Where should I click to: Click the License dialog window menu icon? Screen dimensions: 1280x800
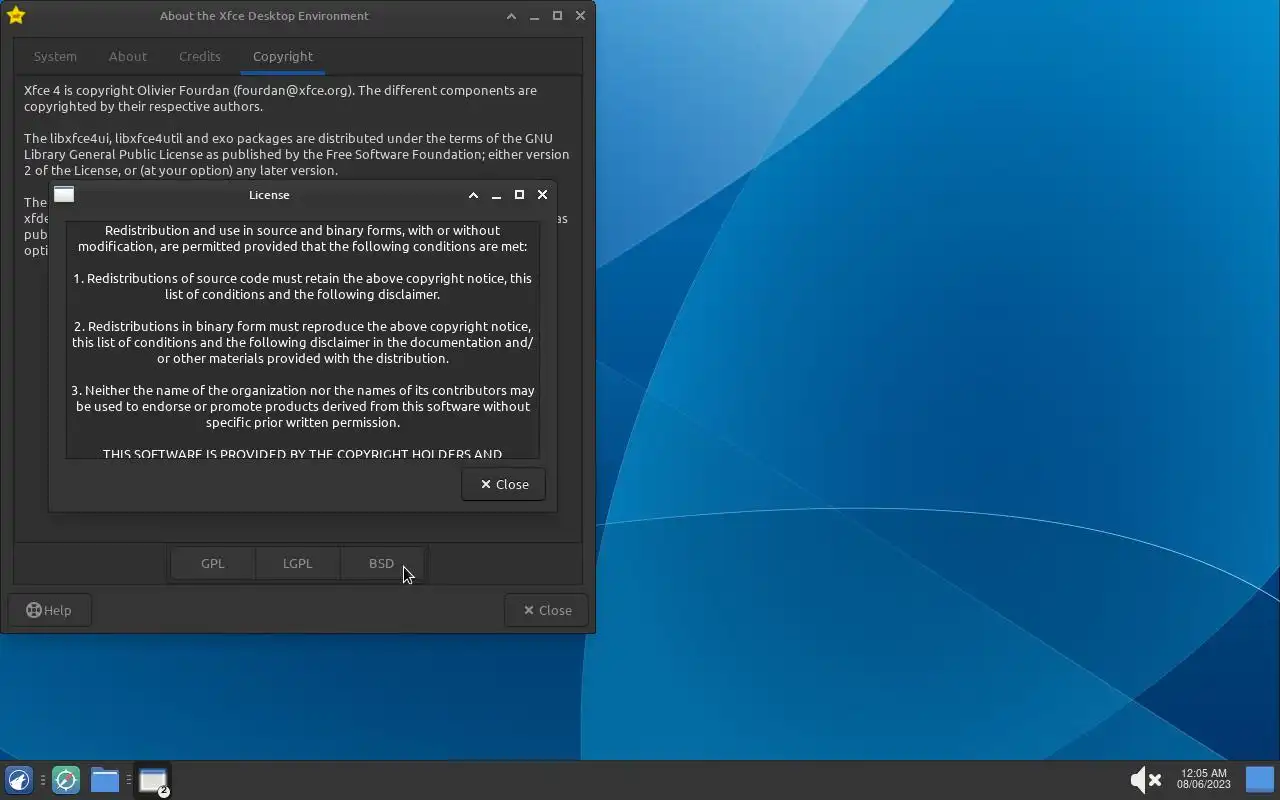click(64, 195)
